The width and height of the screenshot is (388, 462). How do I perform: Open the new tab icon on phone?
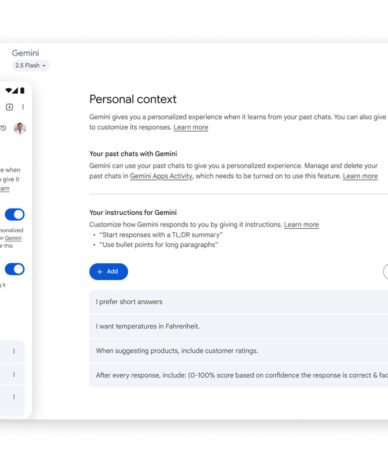point(9,107)
